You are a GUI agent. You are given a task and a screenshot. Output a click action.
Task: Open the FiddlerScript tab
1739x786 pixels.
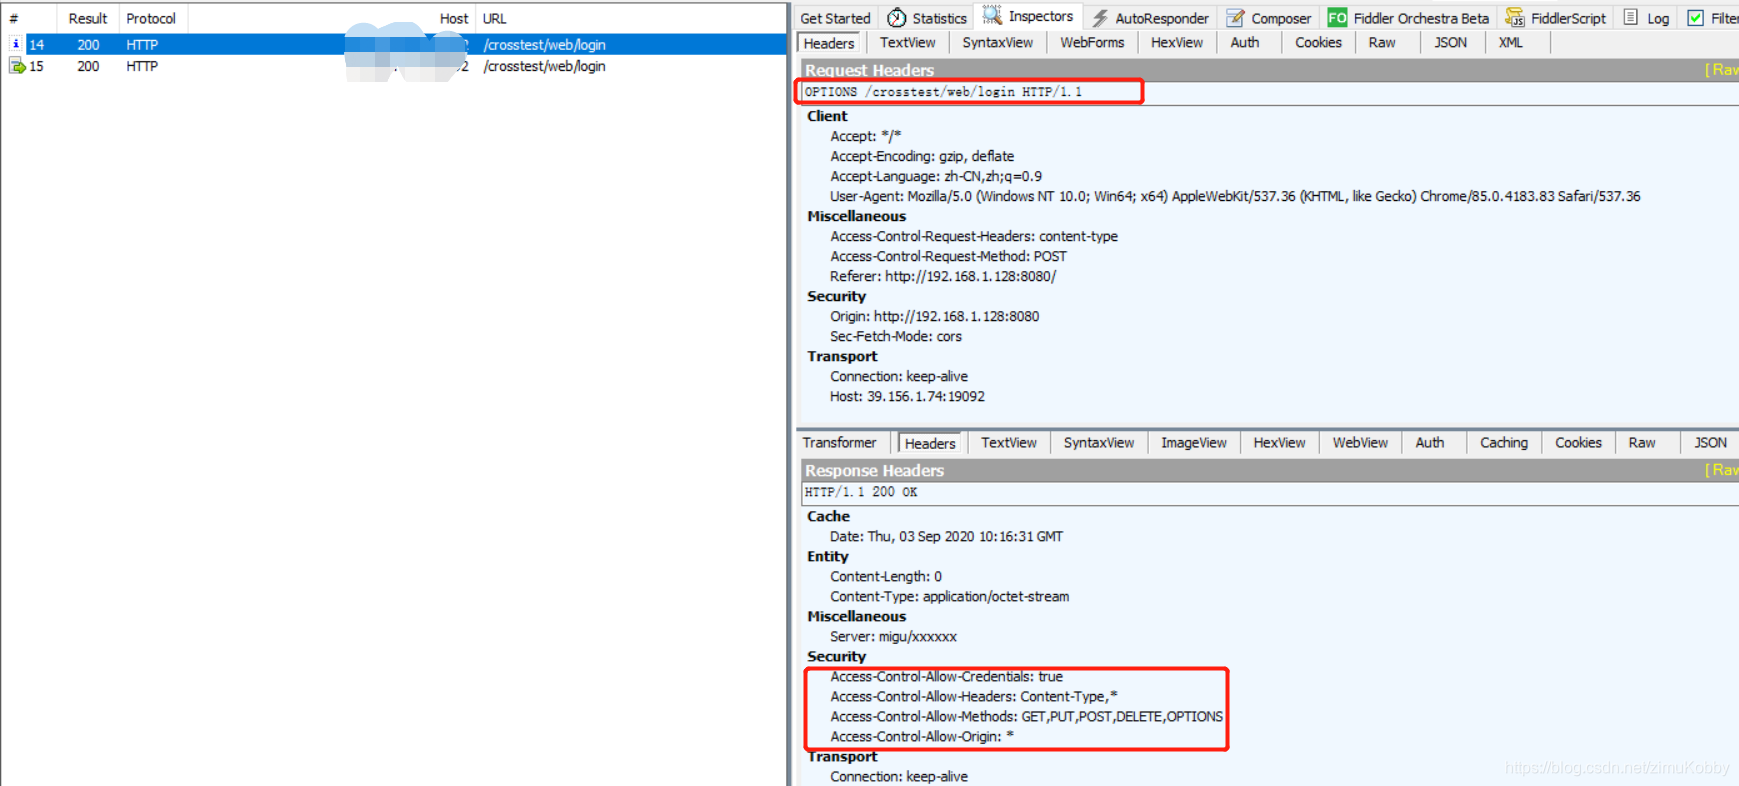click(1568, 18)
